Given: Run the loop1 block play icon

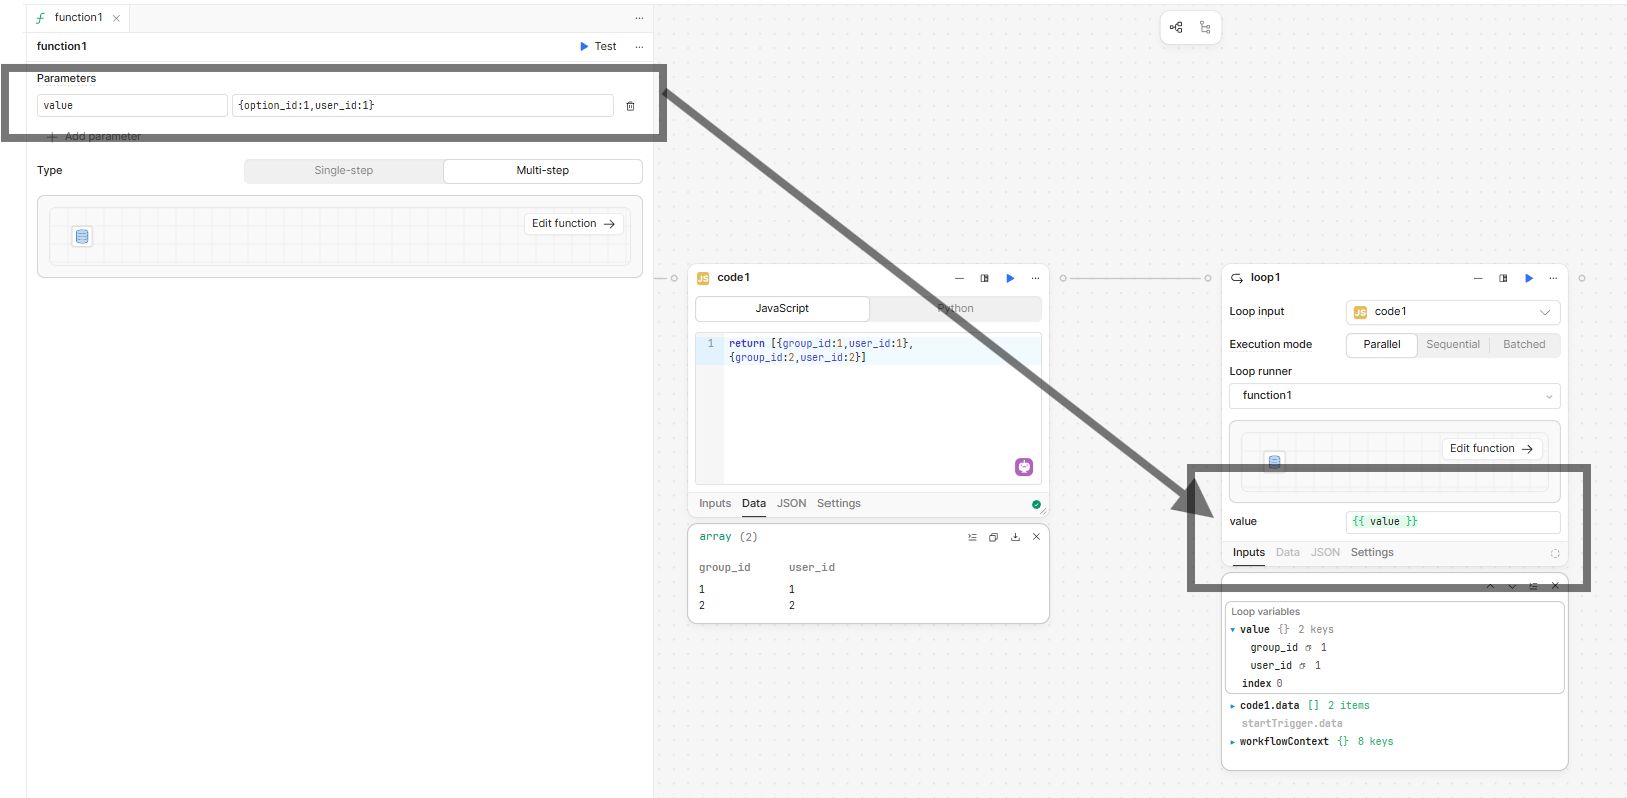Looking at the screenshot, I should tap(1529, 278).
